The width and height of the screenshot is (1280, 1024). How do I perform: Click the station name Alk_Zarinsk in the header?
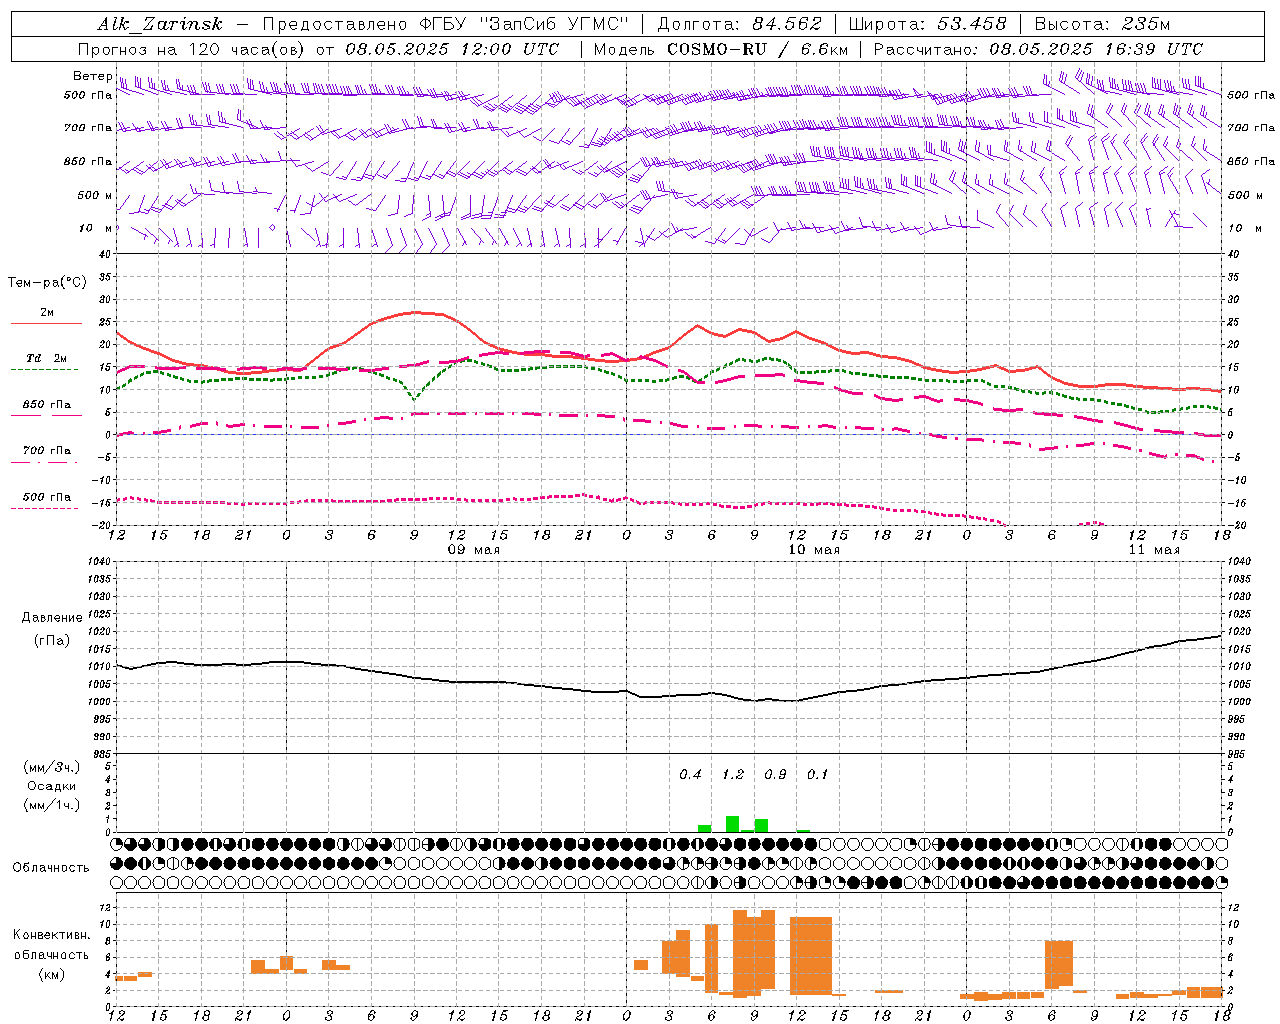pyautogui.click(x=160, y=24)
